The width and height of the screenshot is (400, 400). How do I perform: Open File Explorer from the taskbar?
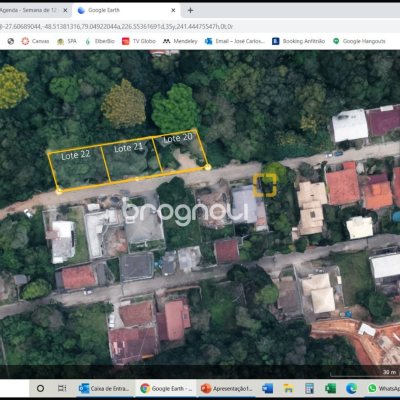[288, 388]
